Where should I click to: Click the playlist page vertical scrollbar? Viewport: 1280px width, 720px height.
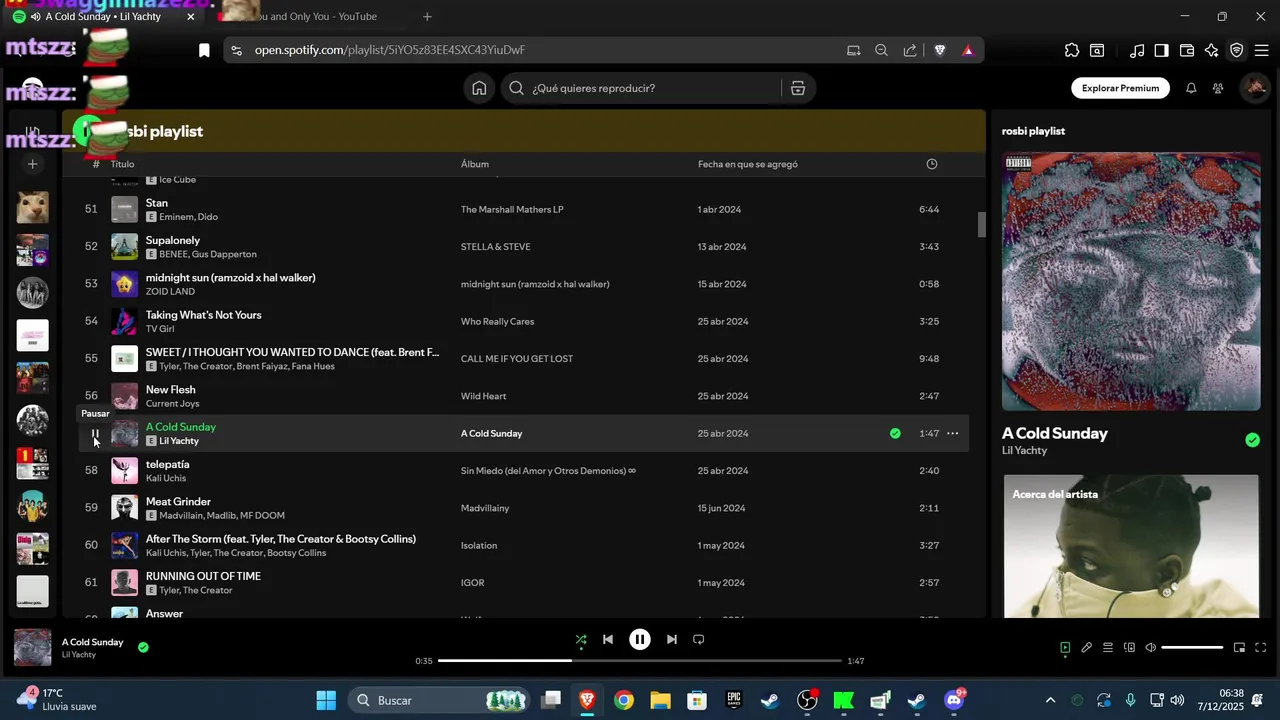tap(982, 225)
